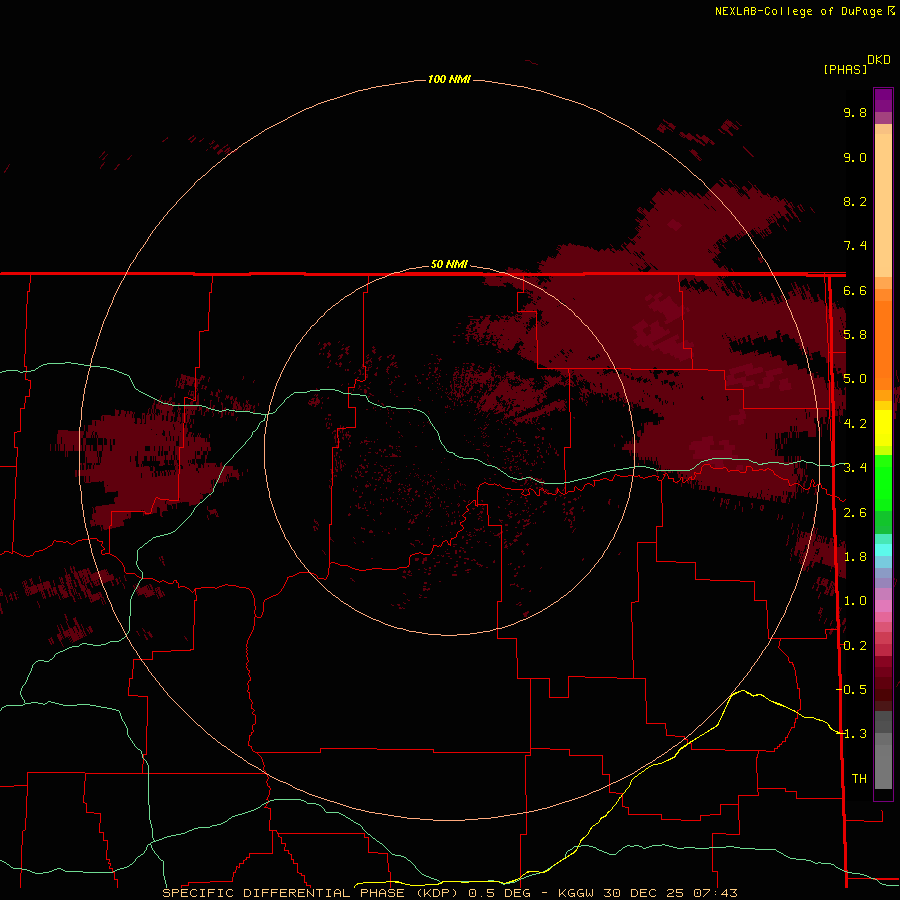The image size is (900, 900).
Task: Click the 4.2 value on color scale
Action: [855, 423]
